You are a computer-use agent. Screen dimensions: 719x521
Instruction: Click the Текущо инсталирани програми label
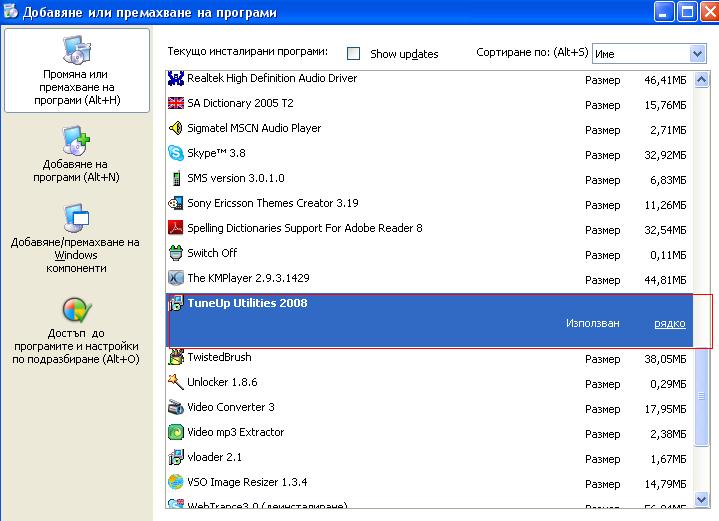point(248,51)
